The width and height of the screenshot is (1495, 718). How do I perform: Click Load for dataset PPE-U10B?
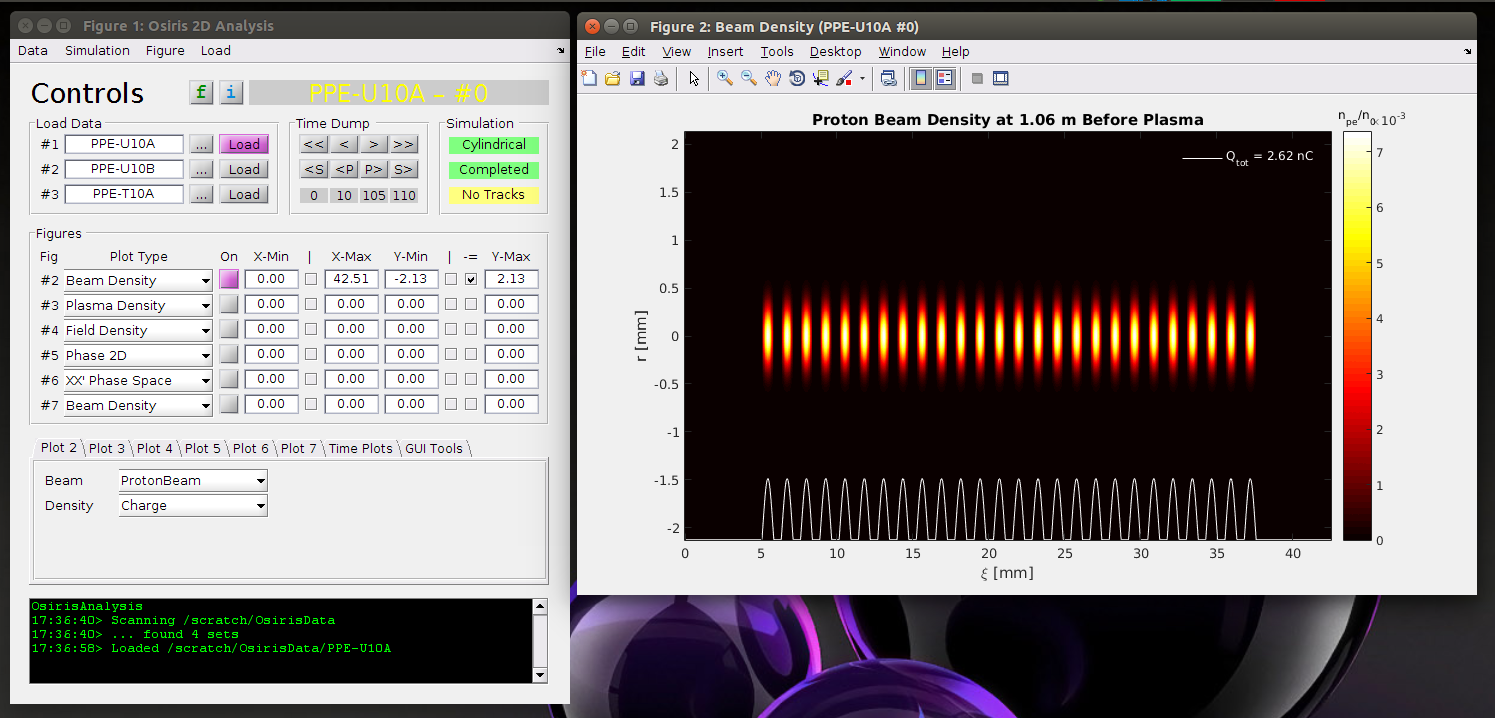(244, 169)
